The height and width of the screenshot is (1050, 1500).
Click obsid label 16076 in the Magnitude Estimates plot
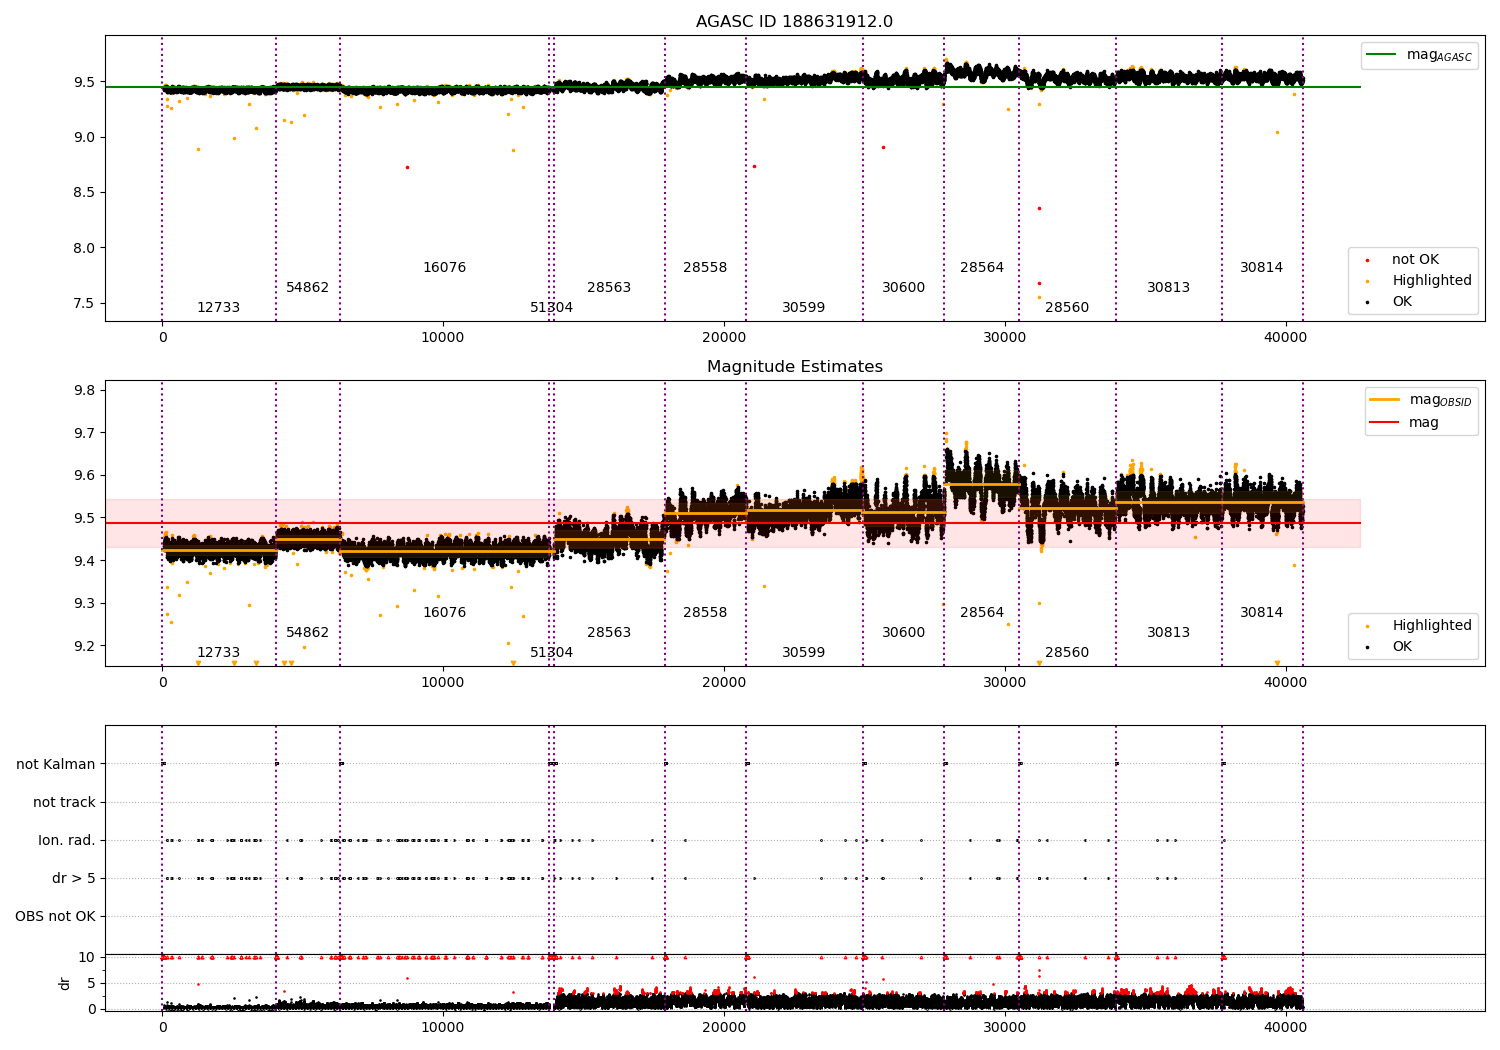point(444,613)
